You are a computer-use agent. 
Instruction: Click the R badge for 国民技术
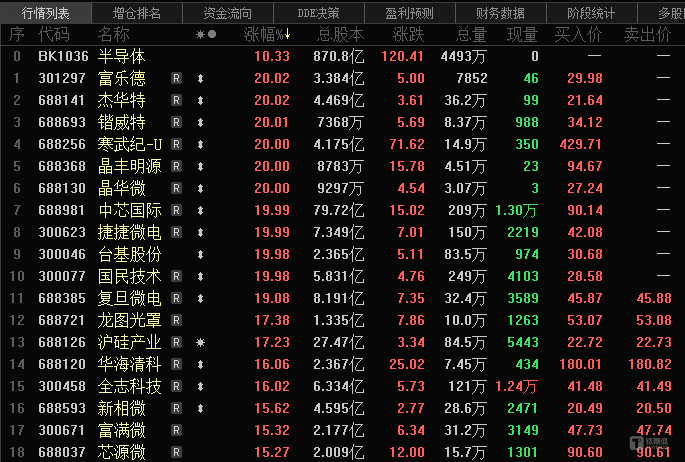(176, 276)
